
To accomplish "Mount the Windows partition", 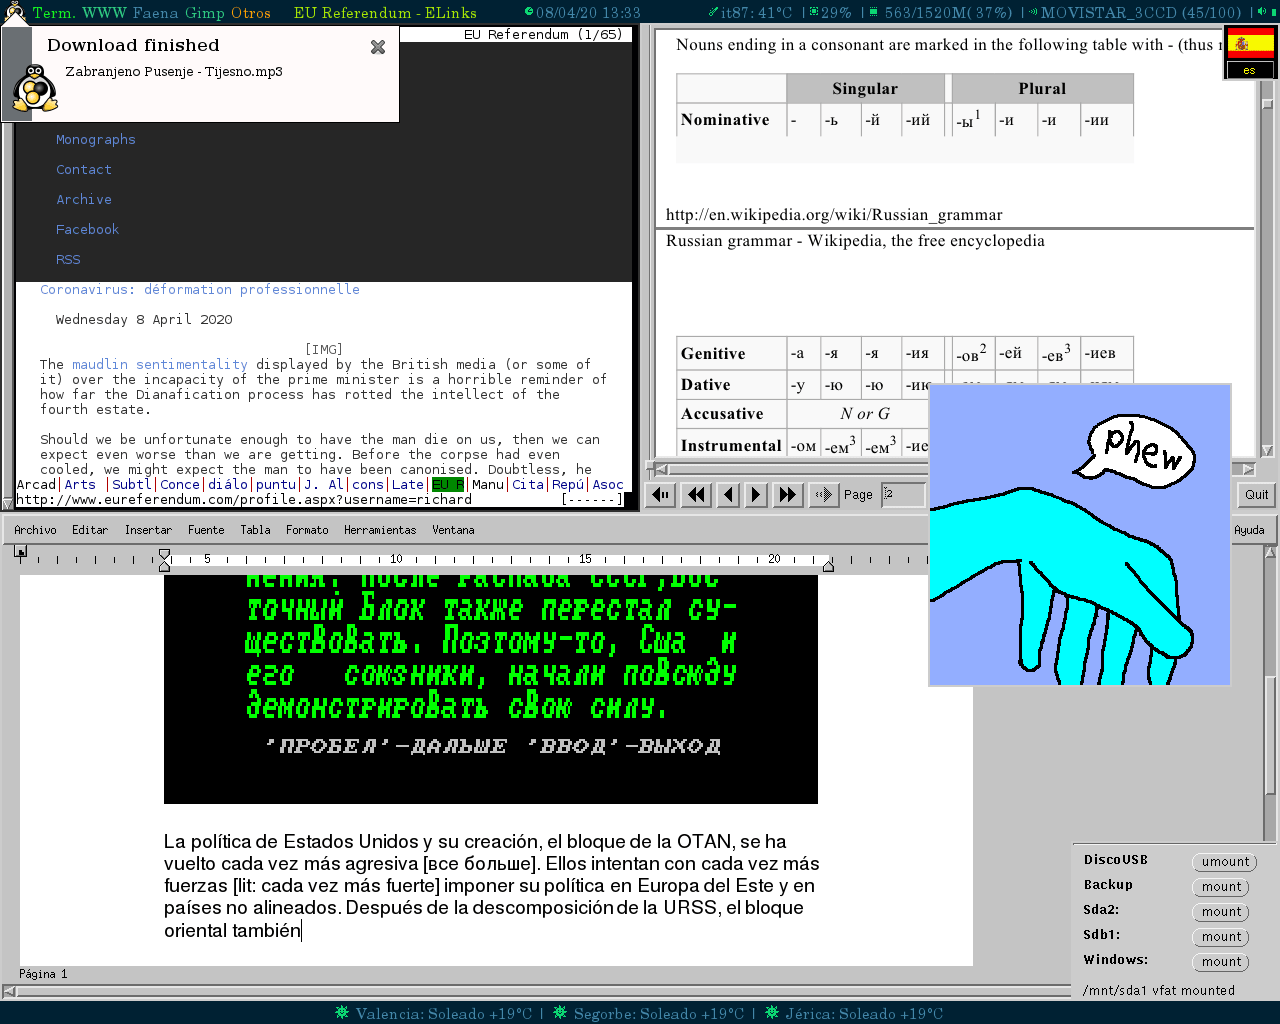I will 1221,962.
